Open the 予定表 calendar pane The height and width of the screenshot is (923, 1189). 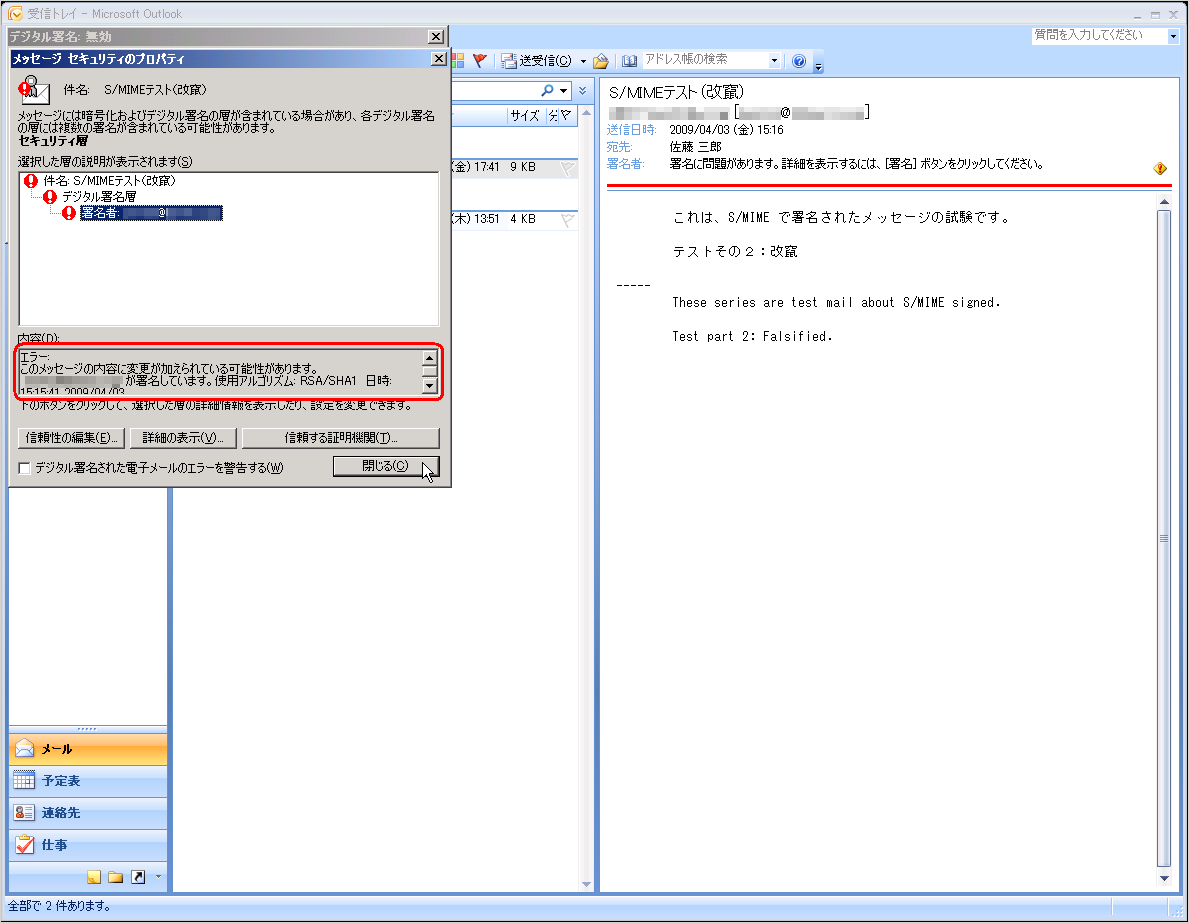tap(88, 781)
